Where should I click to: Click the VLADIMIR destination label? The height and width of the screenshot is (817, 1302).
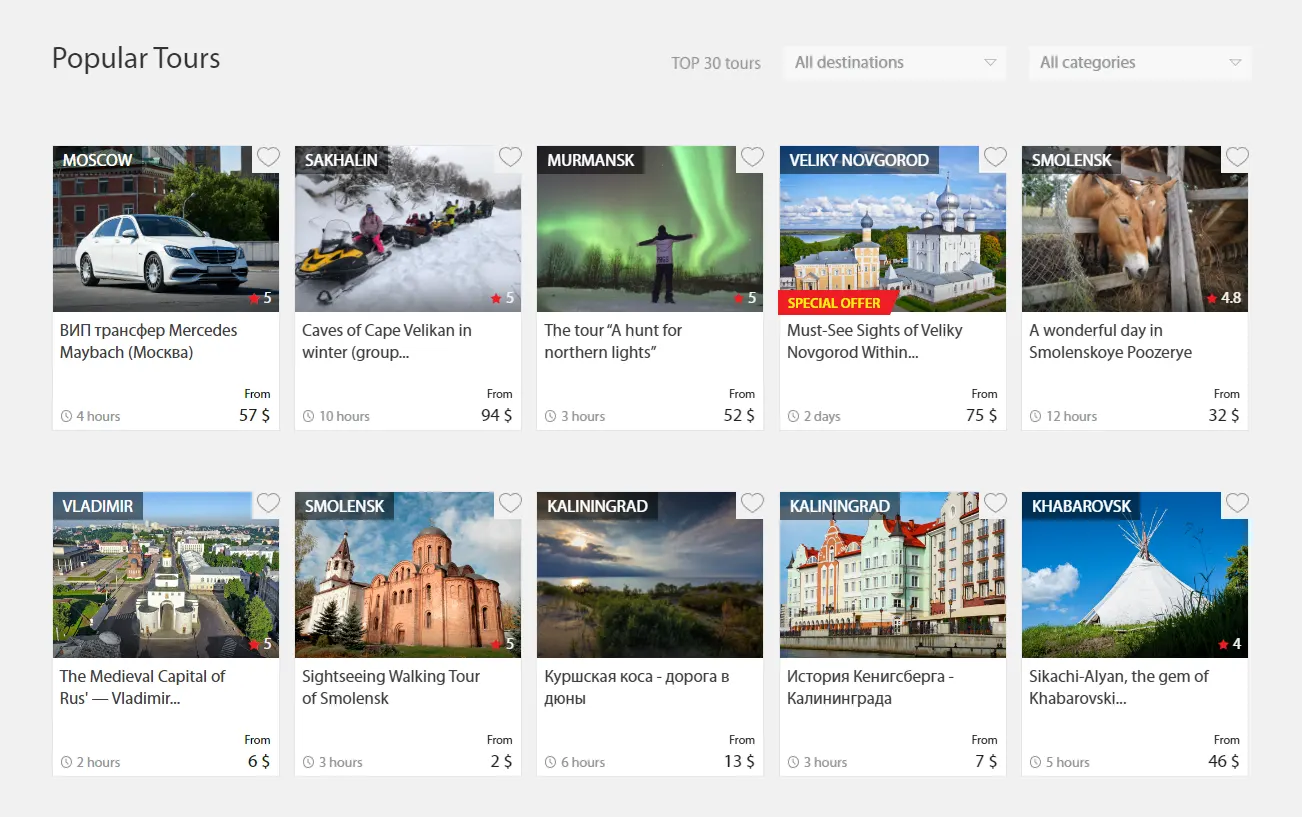tap(98, 506)
